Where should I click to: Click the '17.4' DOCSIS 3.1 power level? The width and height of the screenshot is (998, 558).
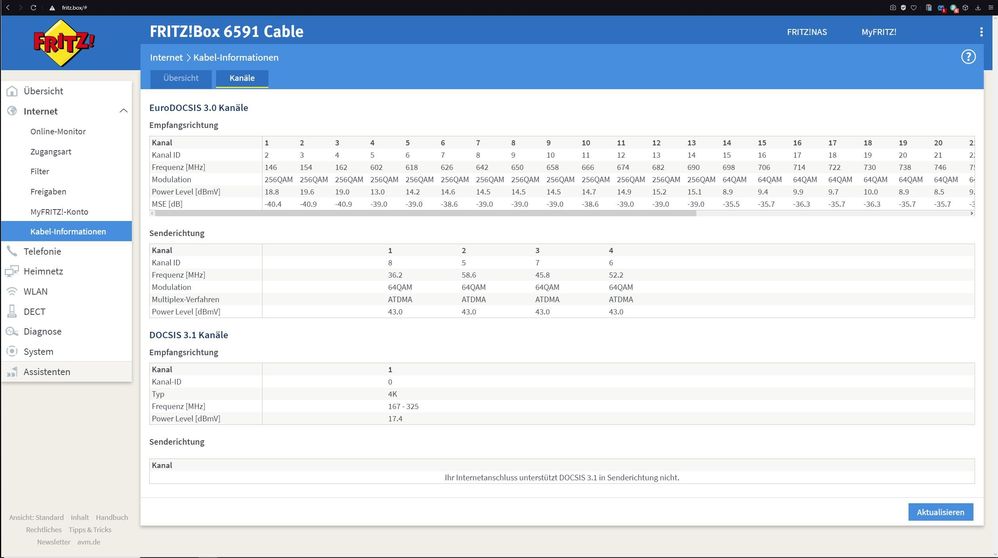pyautogui.click(x=395, y=419)
